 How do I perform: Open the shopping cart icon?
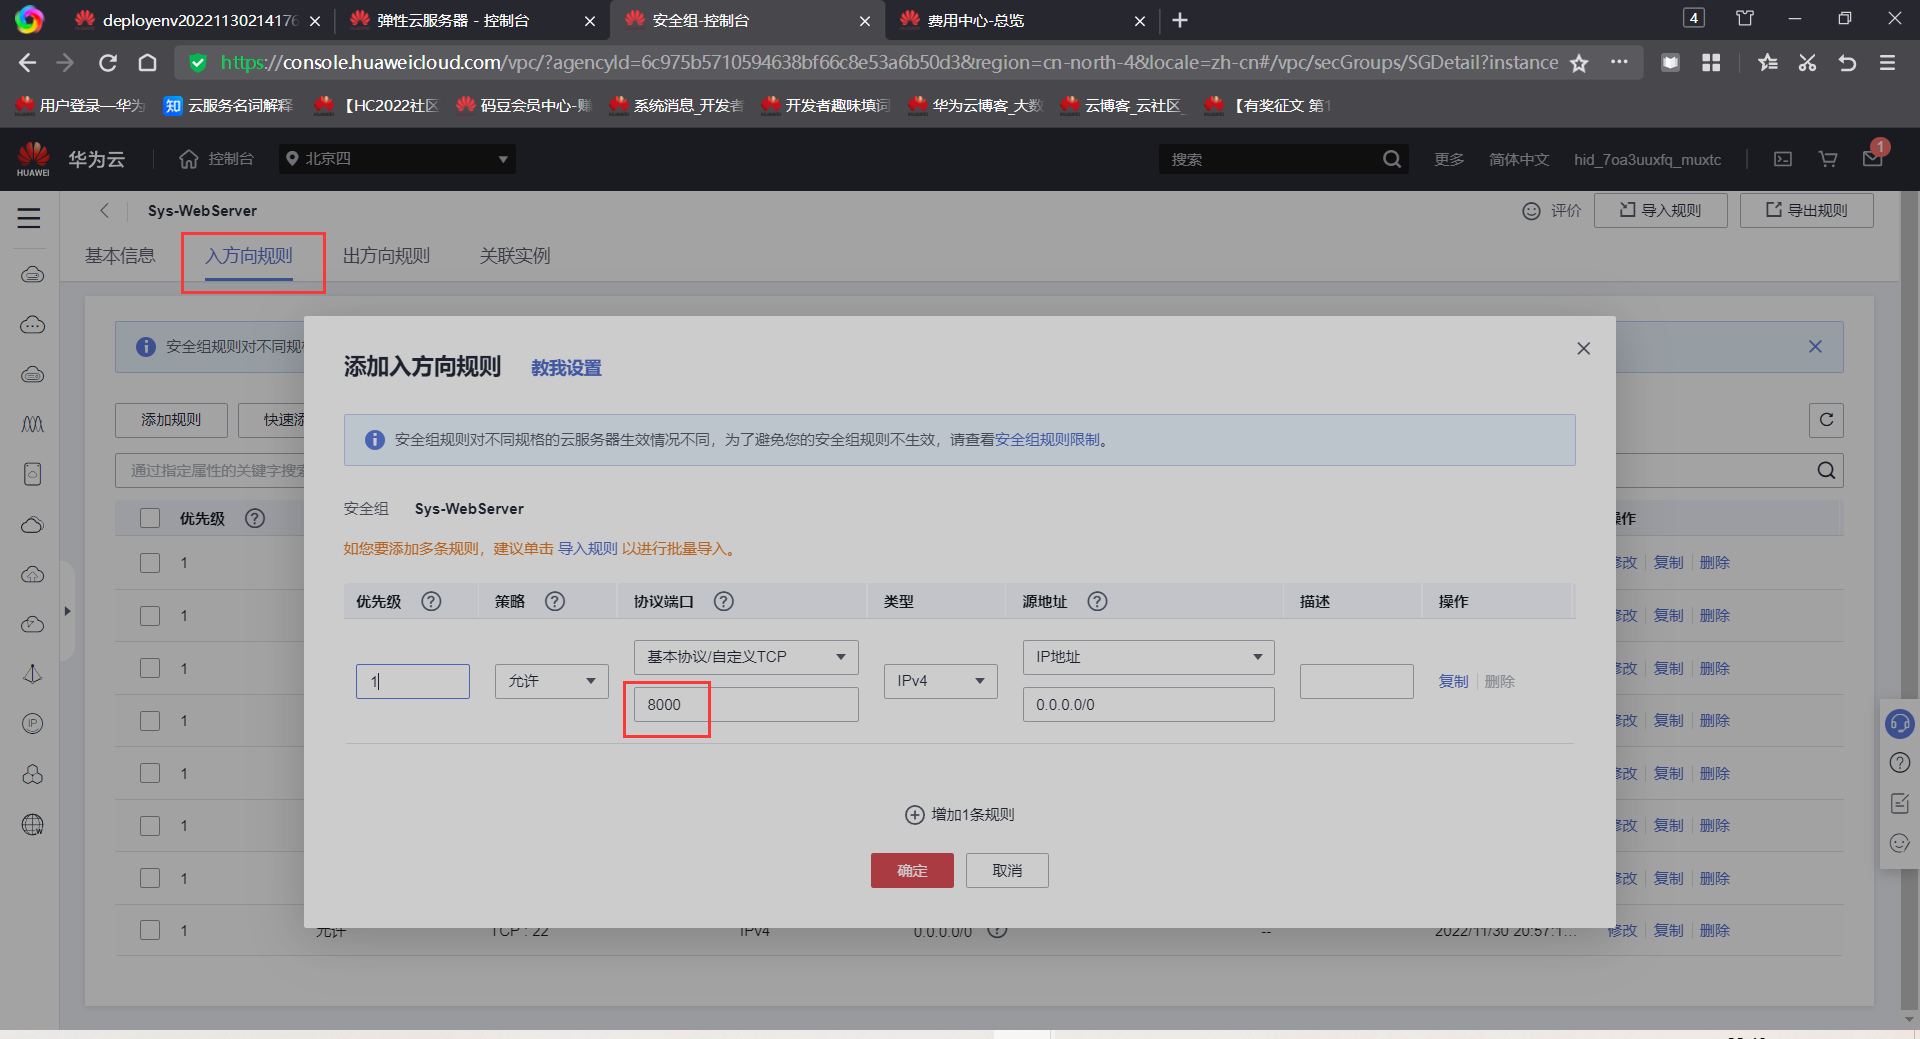(x=1828, y=159)
